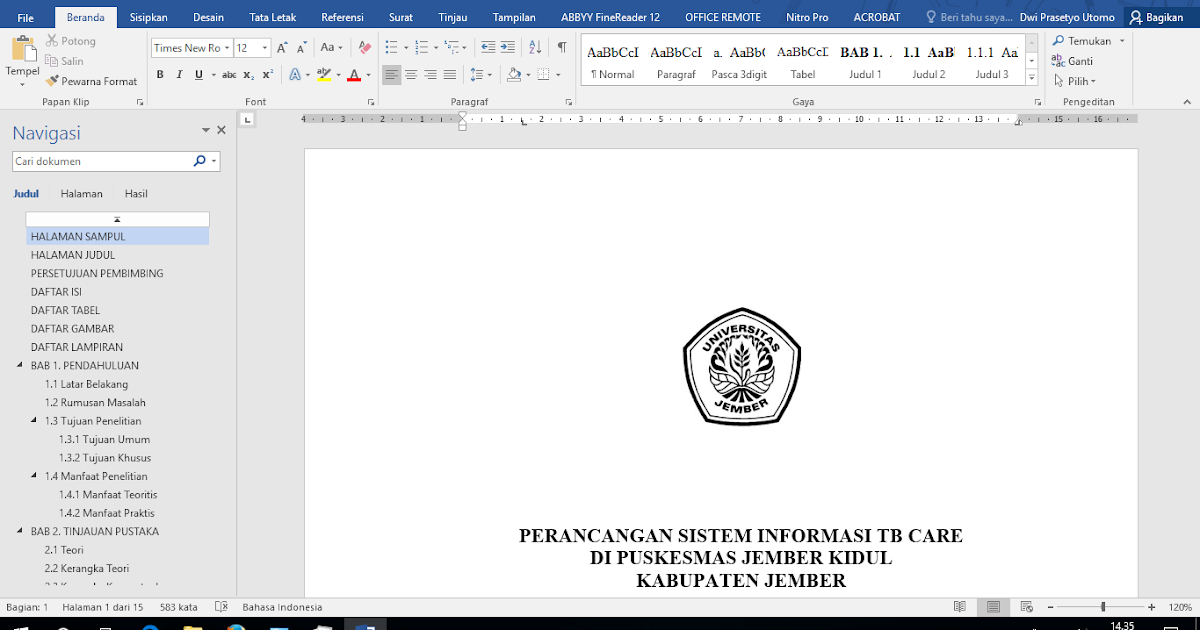1200x630 pixels.
Task: Switch to read mode view icon
Action: tap(960, 607)
